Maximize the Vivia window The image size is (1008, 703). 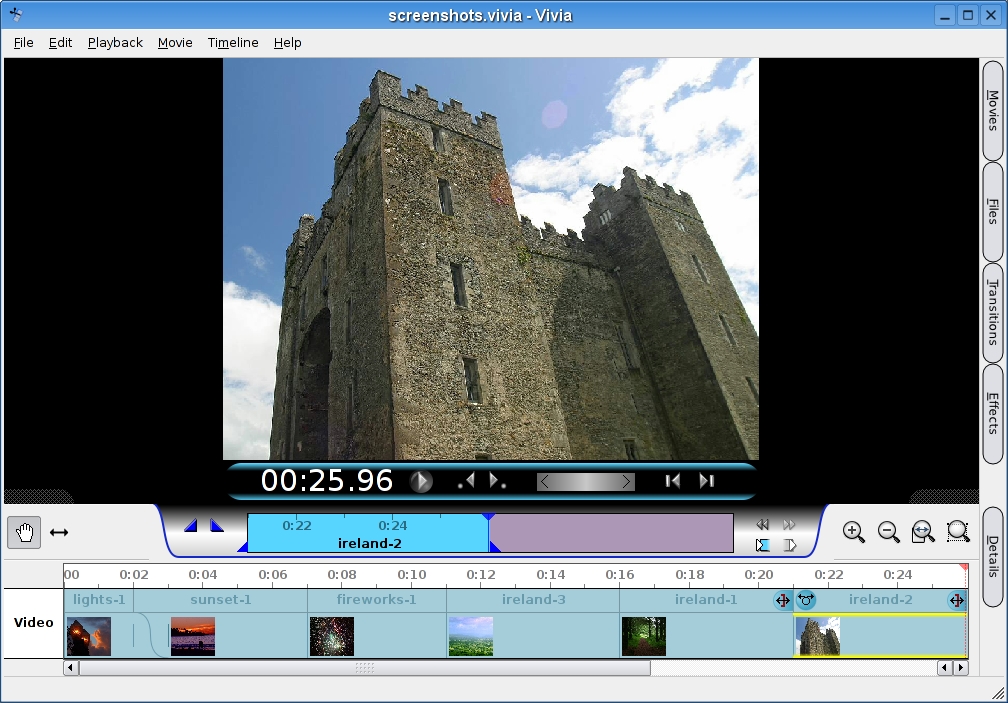pyautogui.click(x=968, y=15)
